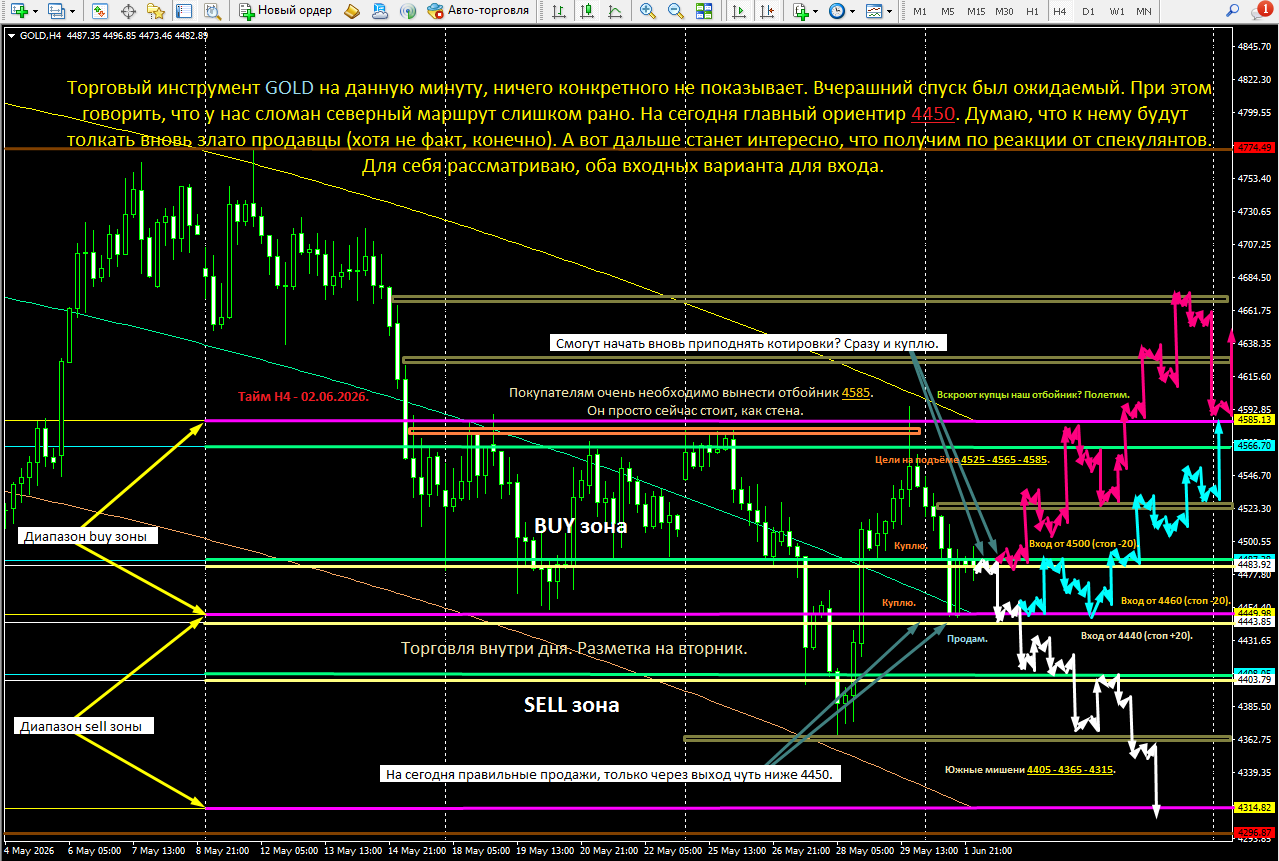
Task: Click the Profiles icon
Action: point(56,11)
